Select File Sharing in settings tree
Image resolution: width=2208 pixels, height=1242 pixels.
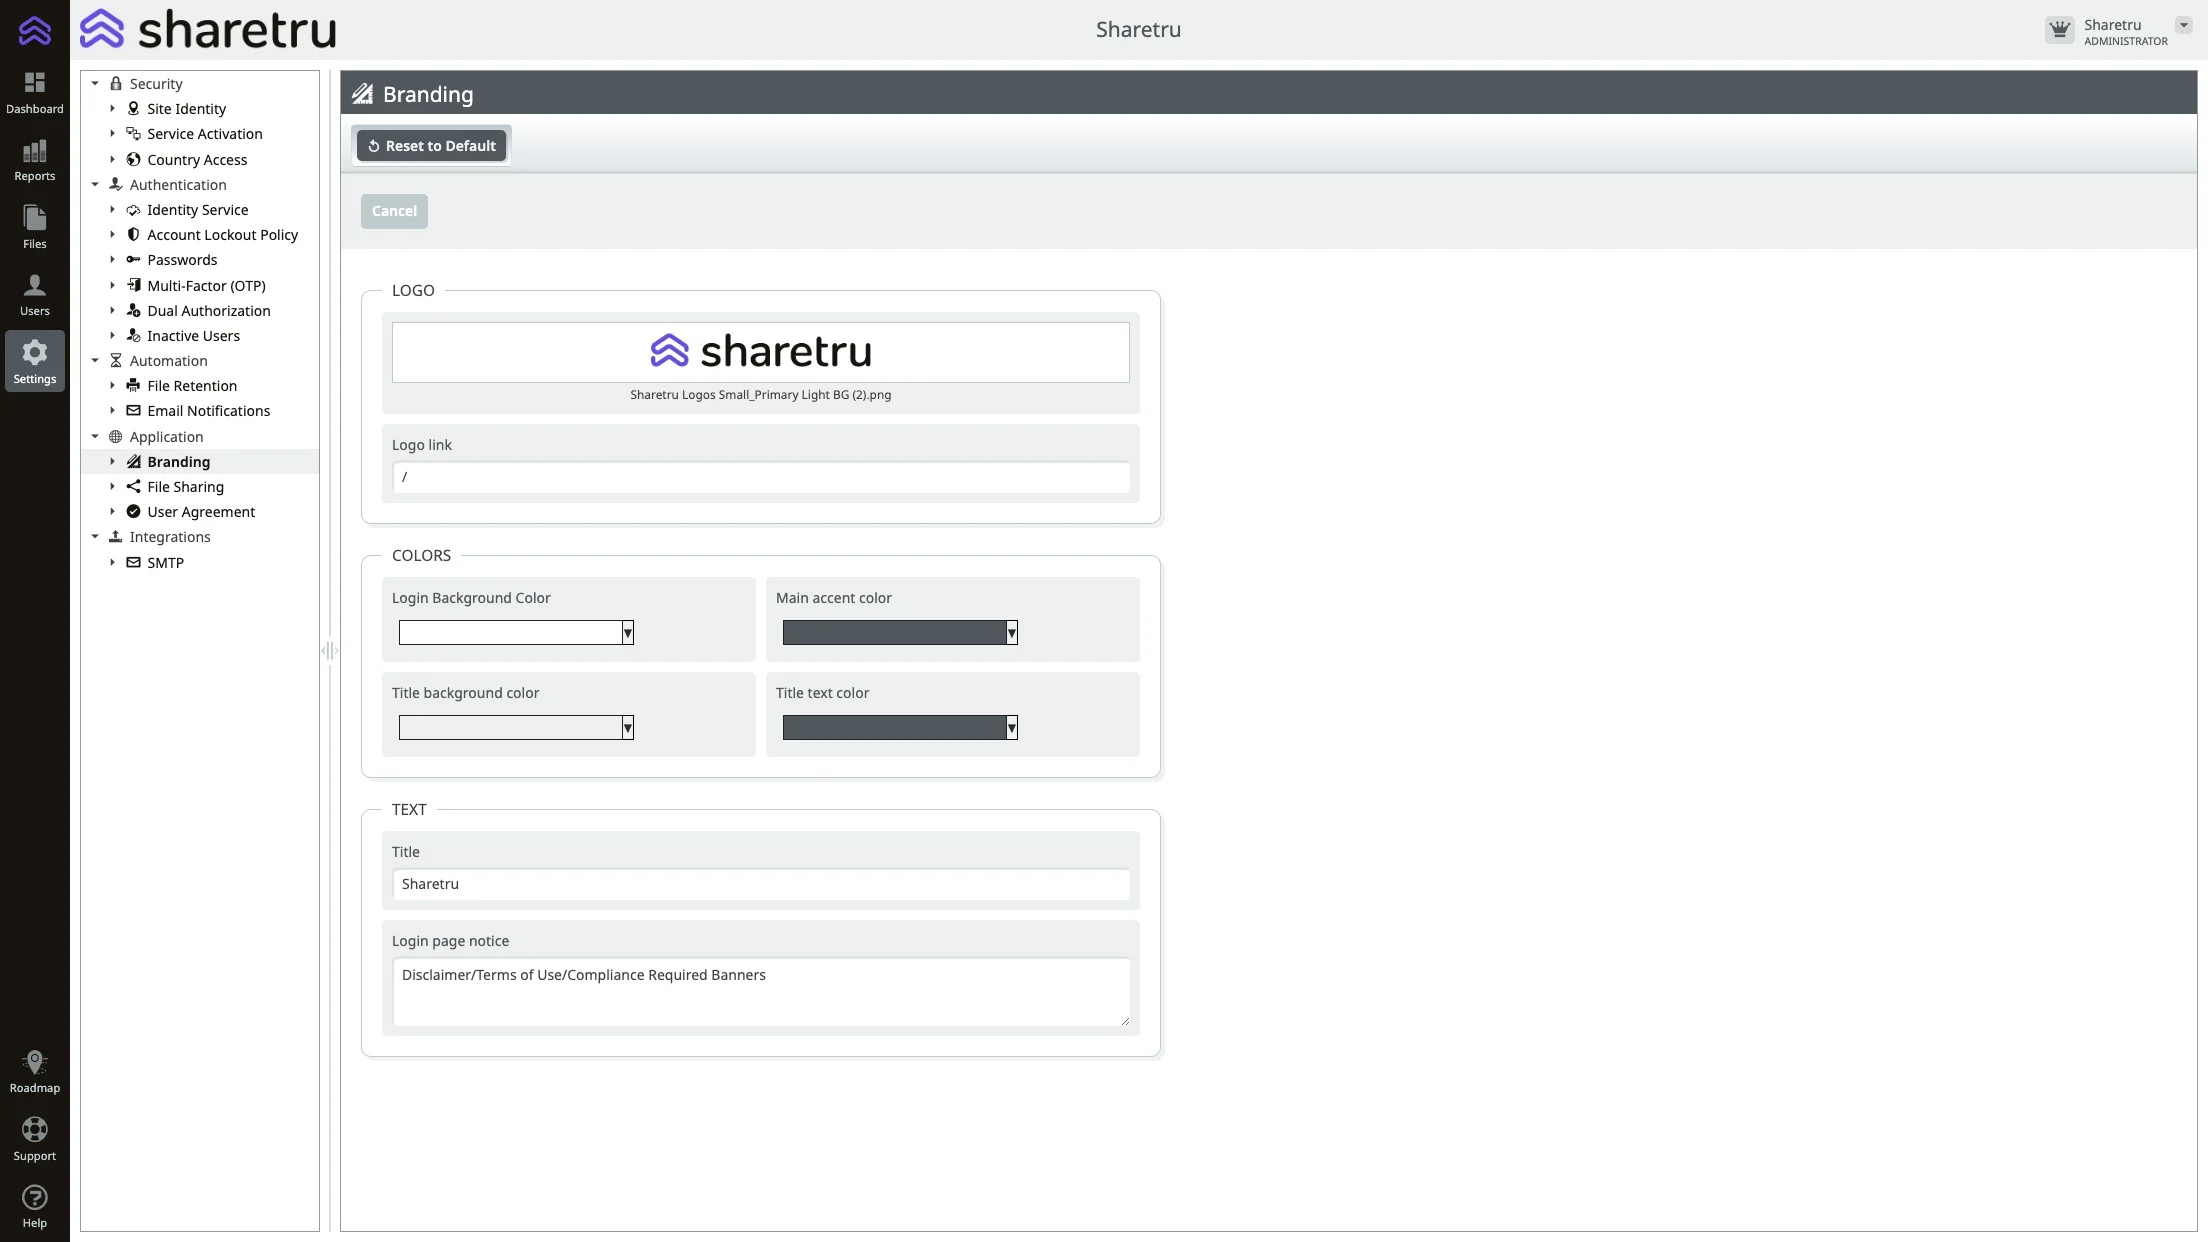[x=185, y=487]
